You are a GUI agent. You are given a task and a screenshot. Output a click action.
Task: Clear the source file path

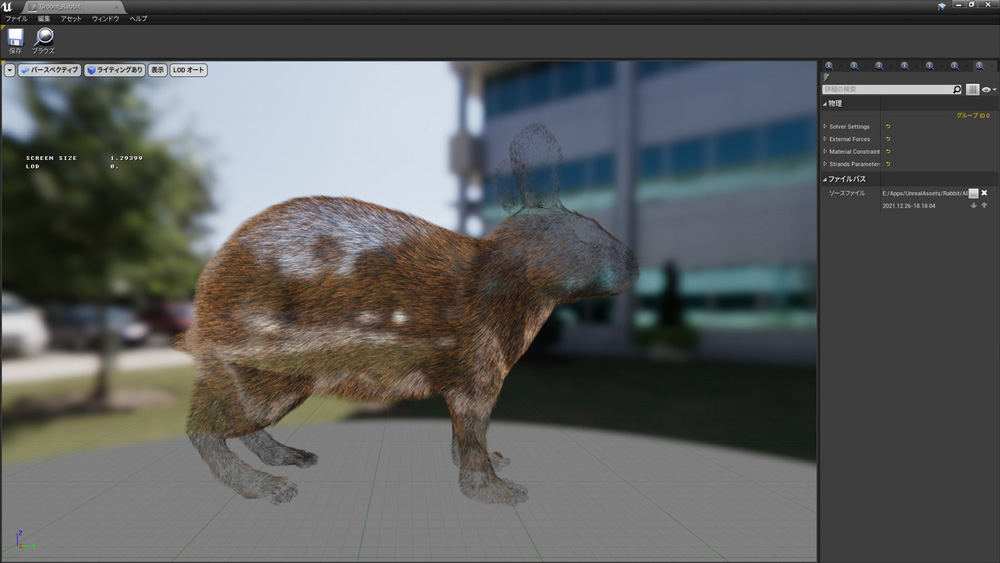pyautogui.click(x=984, y=193)
